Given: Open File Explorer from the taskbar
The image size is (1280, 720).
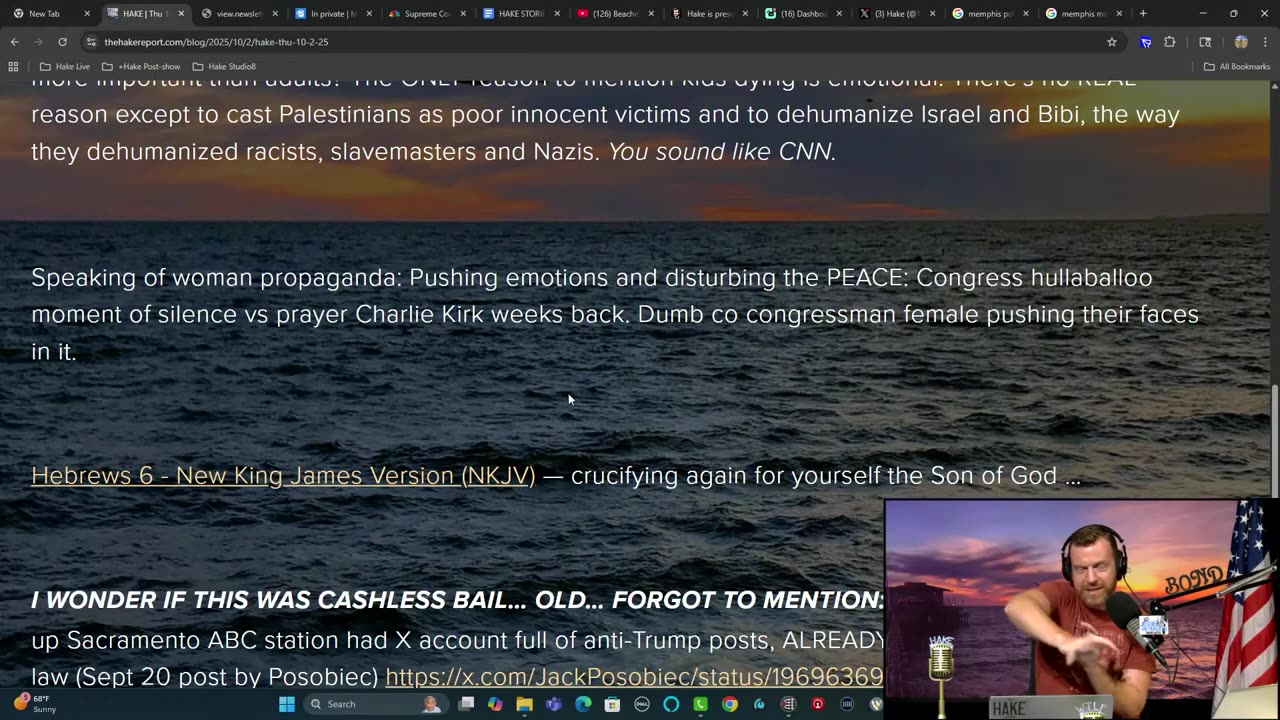Looking at the screenshot, I should point(524,704).
